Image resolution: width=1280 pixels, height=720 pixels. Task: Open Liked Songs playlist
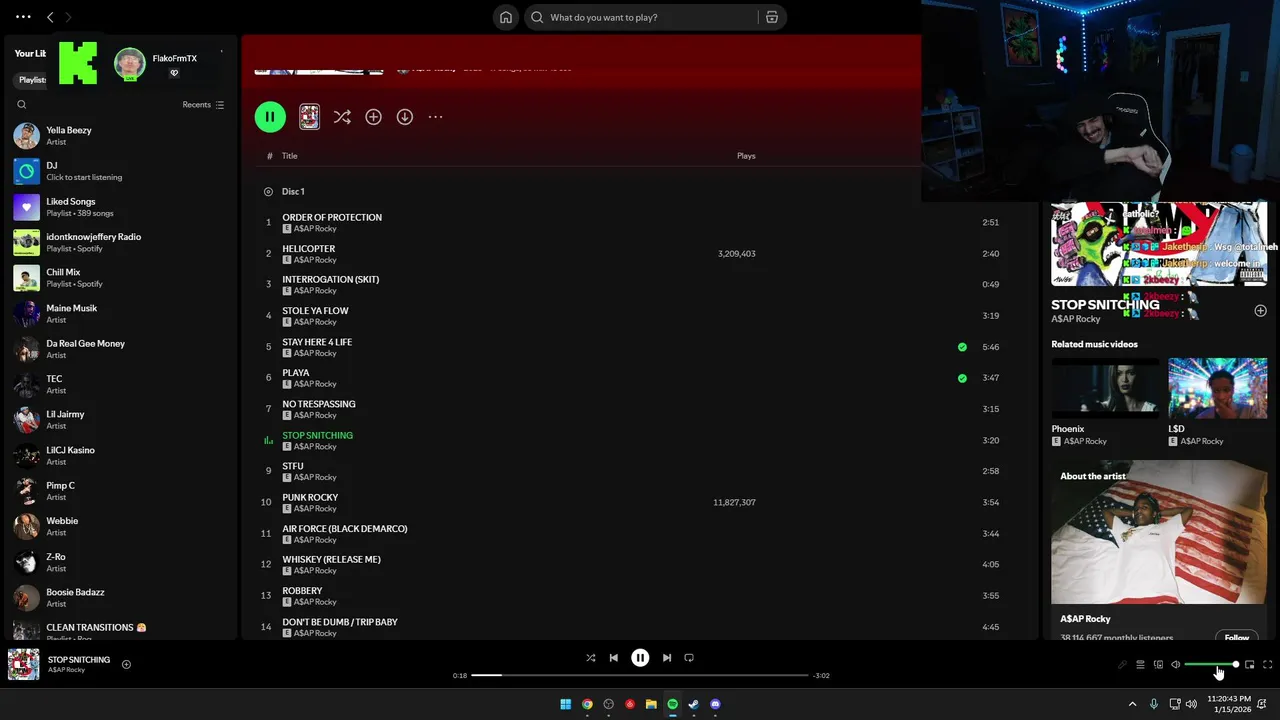pos(120,207)
